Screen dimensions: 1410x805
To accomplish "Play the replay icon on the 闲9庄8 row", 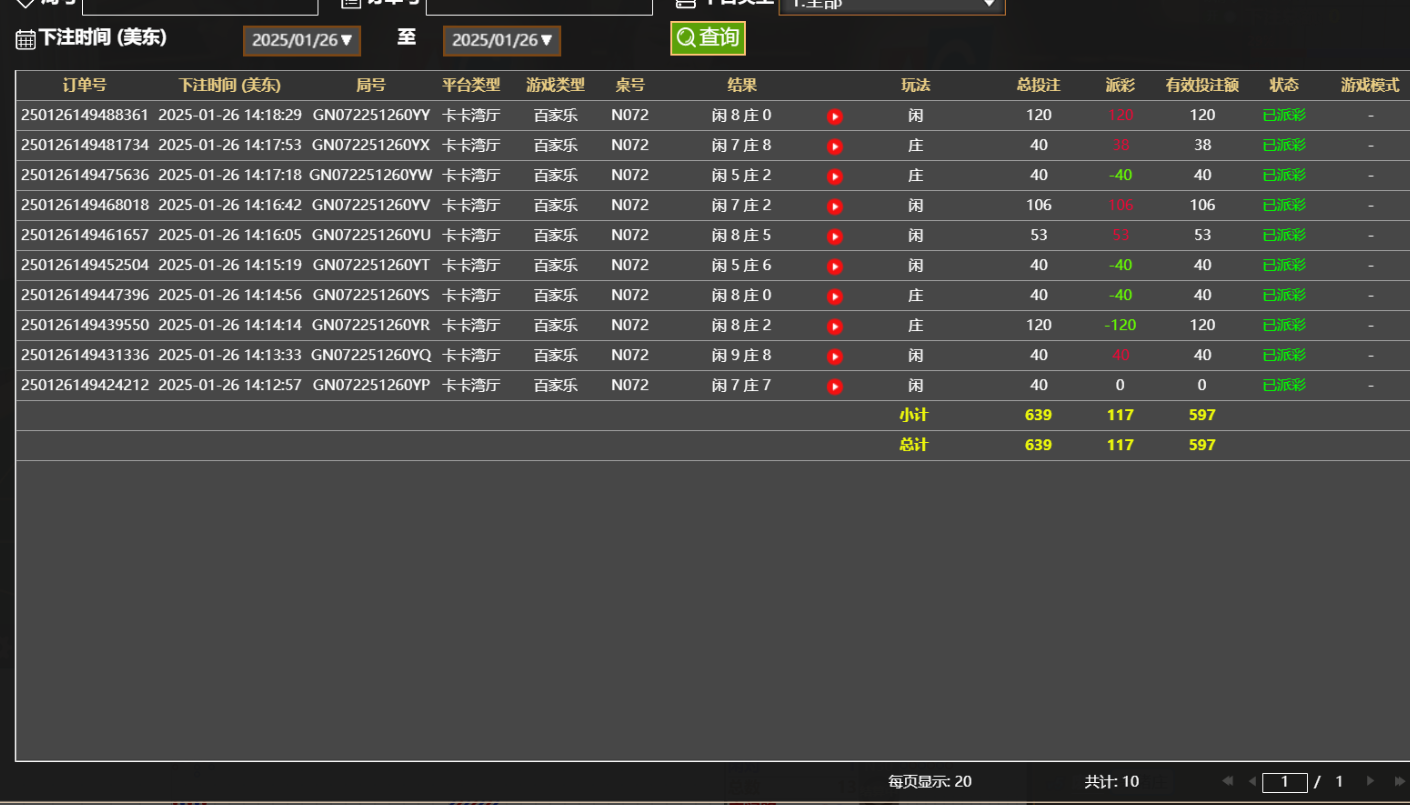I will point(835,355).
